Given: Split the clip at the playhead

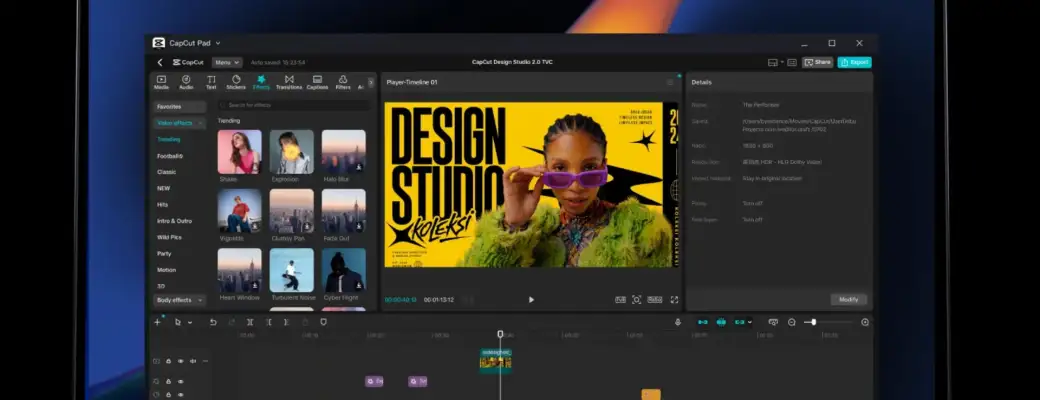Looking at the screenshot, I should pyautogui.click(x=250, y=322).
